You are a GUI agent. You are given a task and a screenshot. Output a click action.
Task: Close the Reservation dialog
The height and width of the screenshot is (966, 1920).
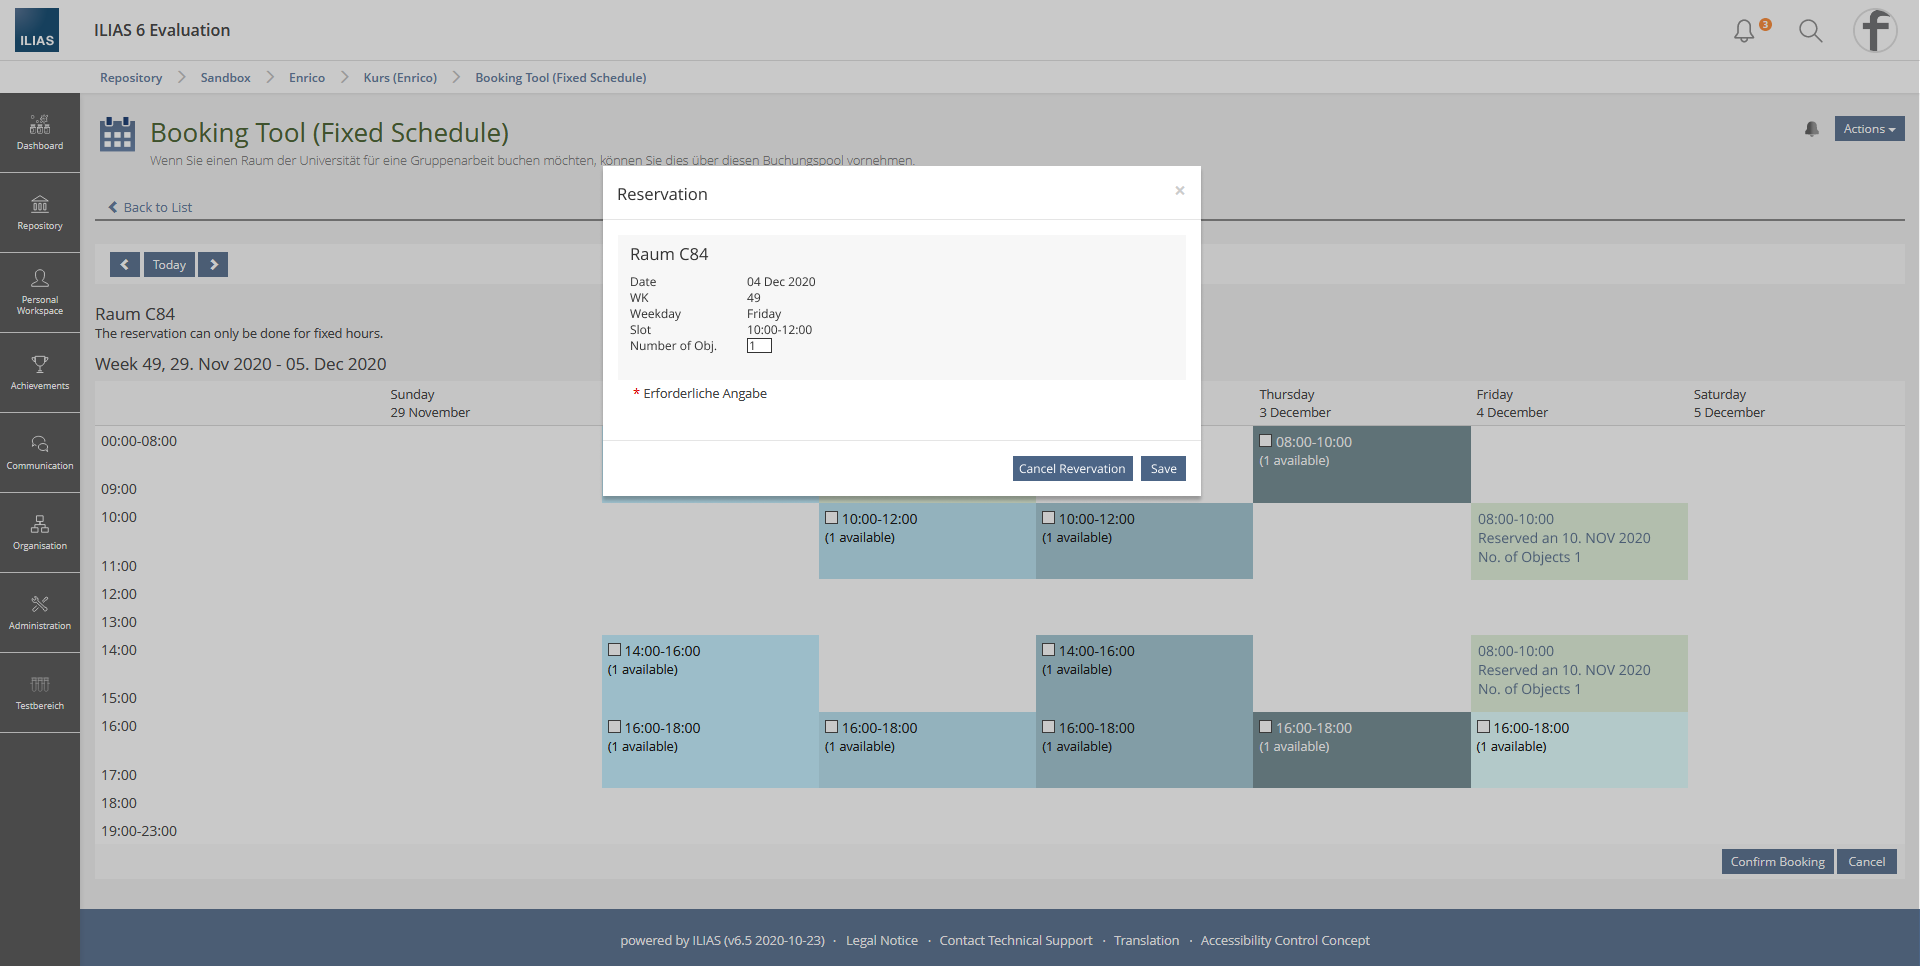point(1180,190)
